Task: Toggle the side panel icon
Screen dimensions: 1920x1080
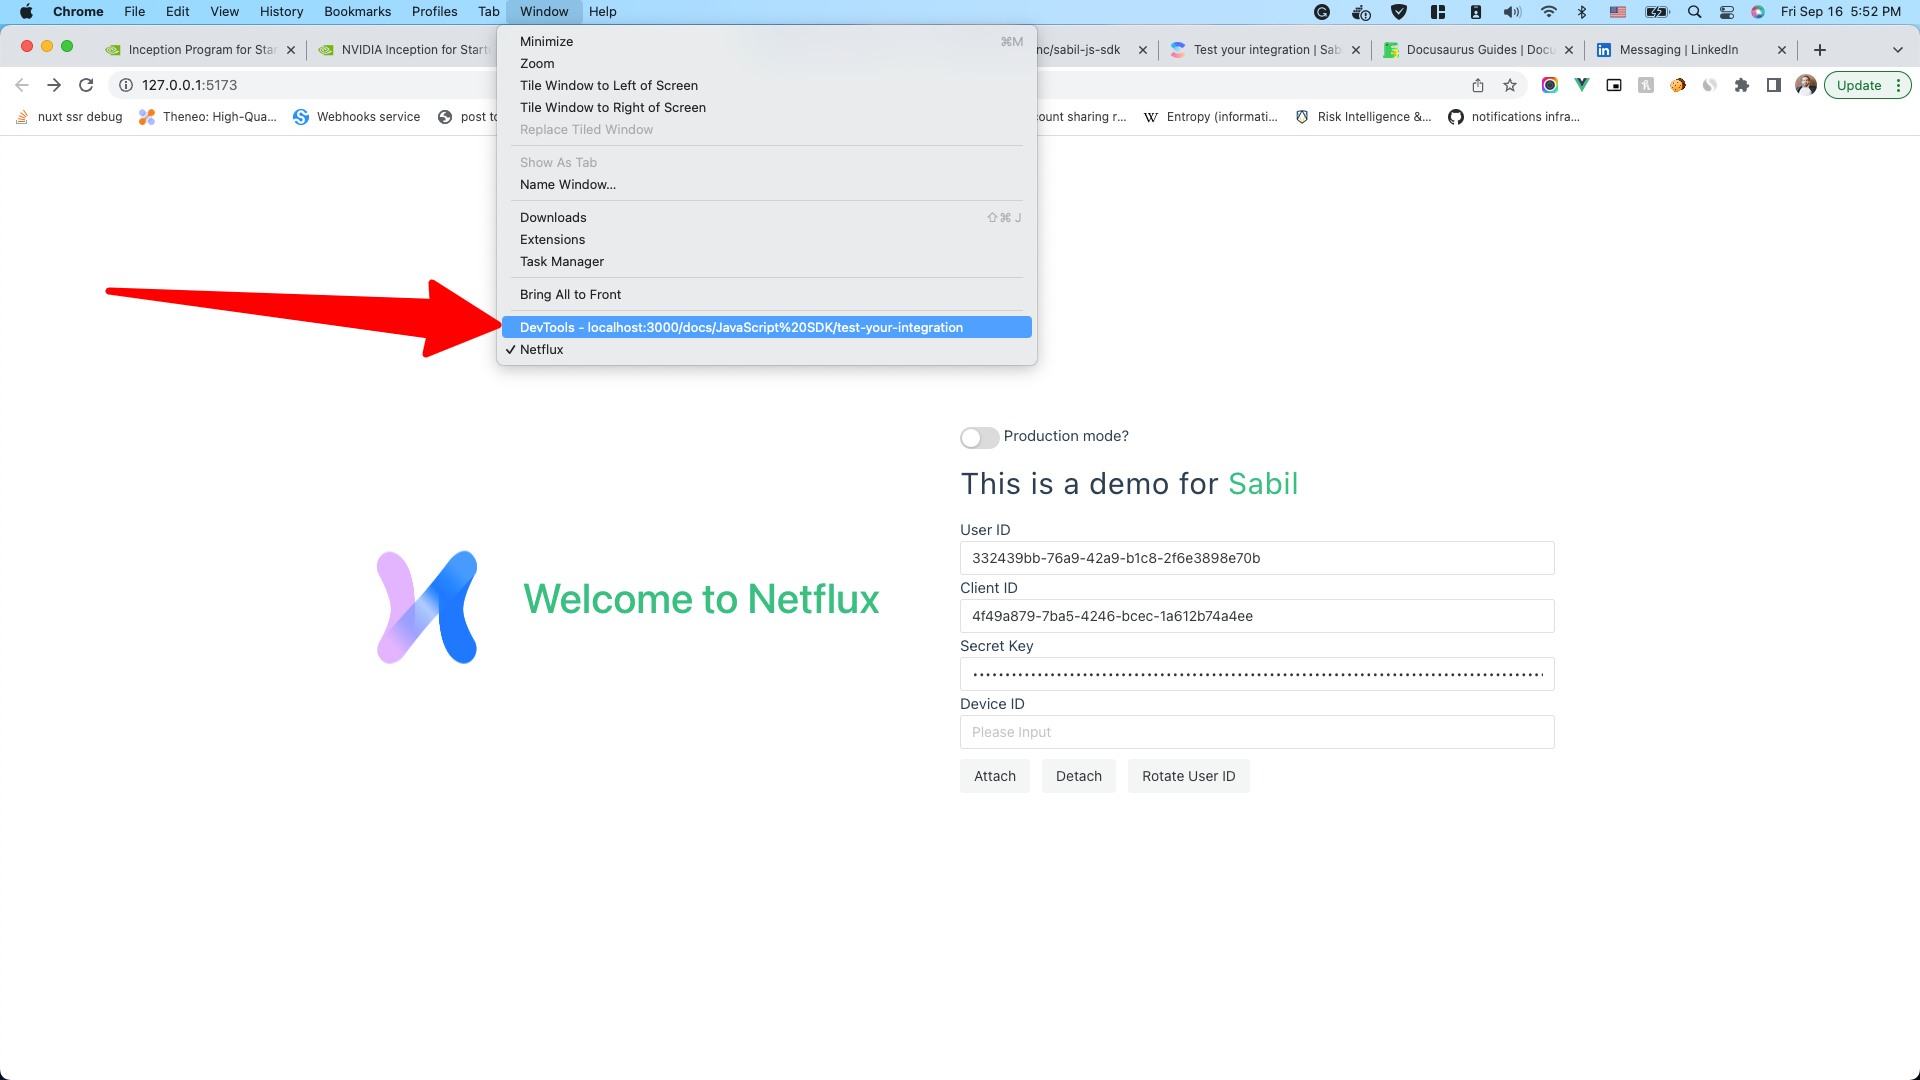Action: coord(1774,85)
